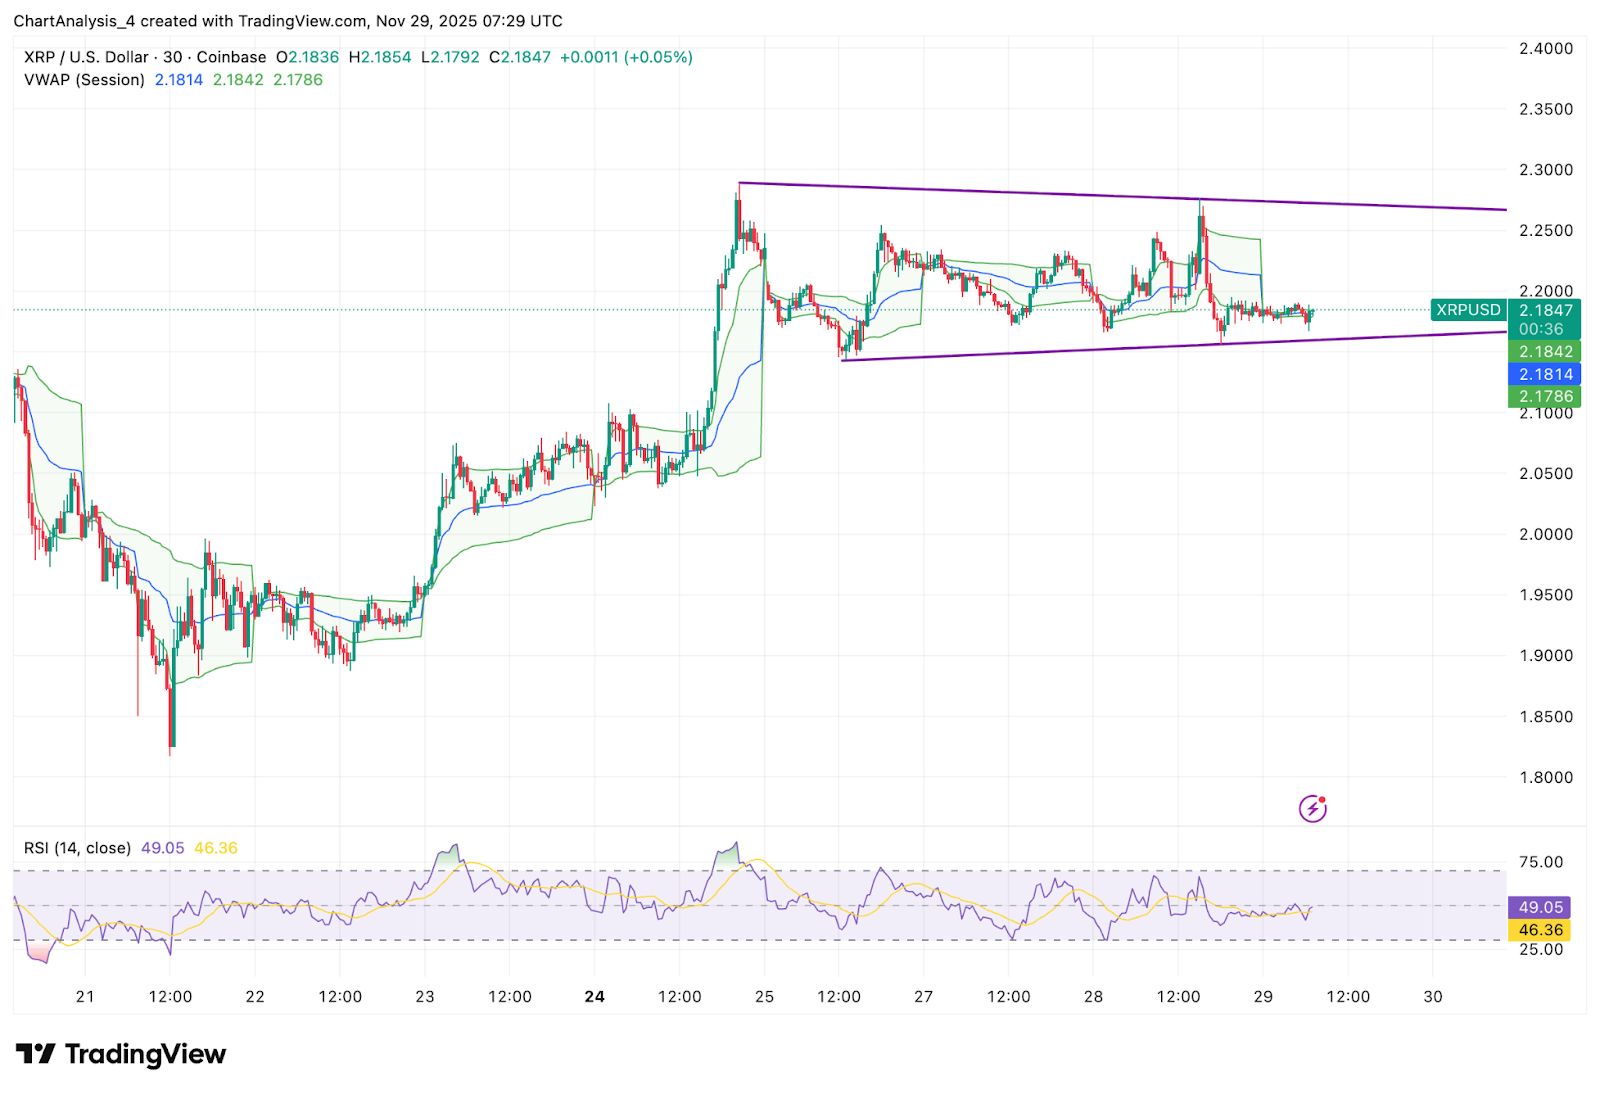1600x1094 pixels.
Task: Select the bolded 24 date on time axis
Action: [x=594, y=996]
